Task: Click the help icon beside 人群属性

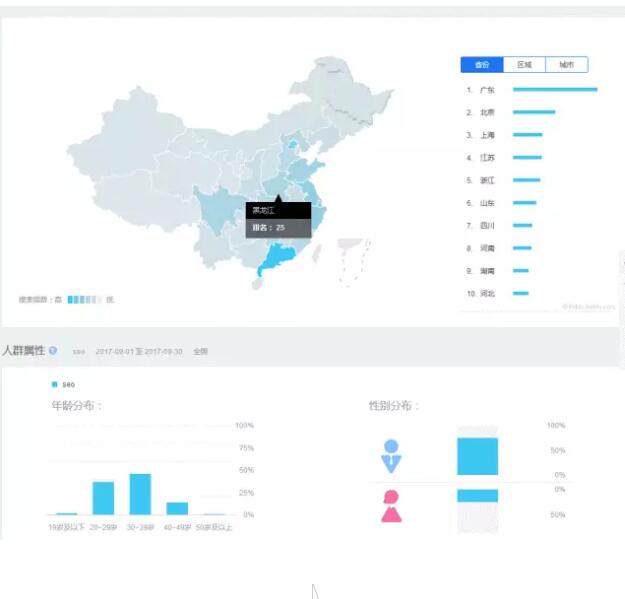Action: point(53,350)
